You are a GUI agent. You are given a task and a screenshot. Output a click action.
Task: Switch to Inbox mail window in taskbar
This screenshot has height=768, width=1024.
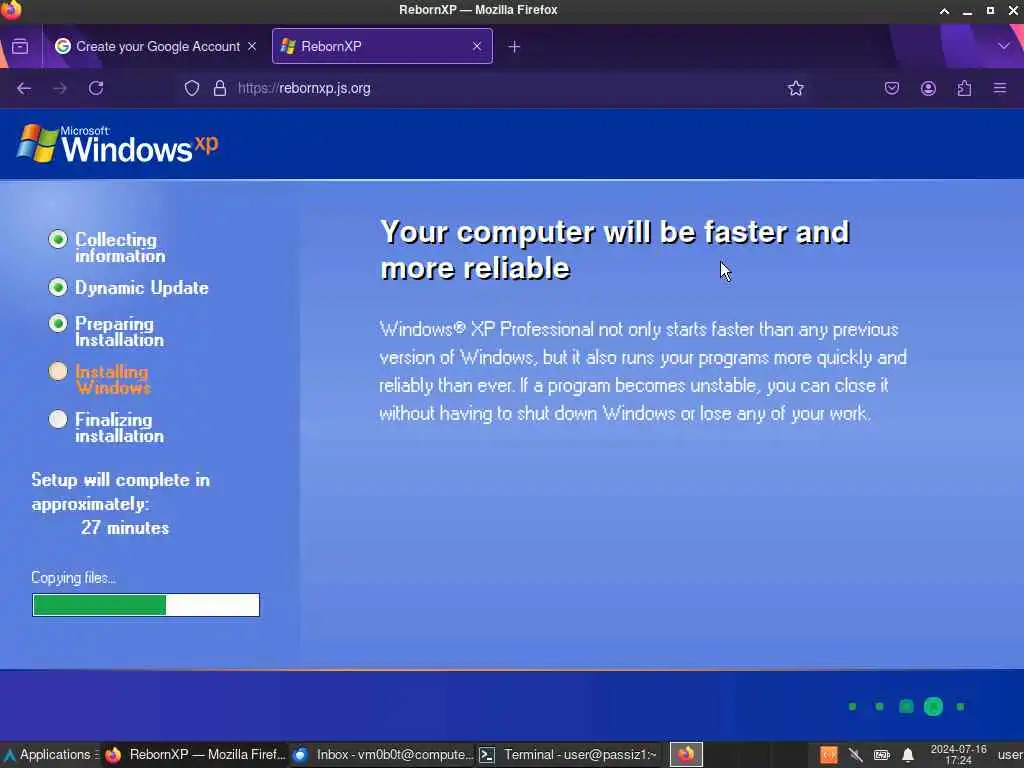click(382, 755)
